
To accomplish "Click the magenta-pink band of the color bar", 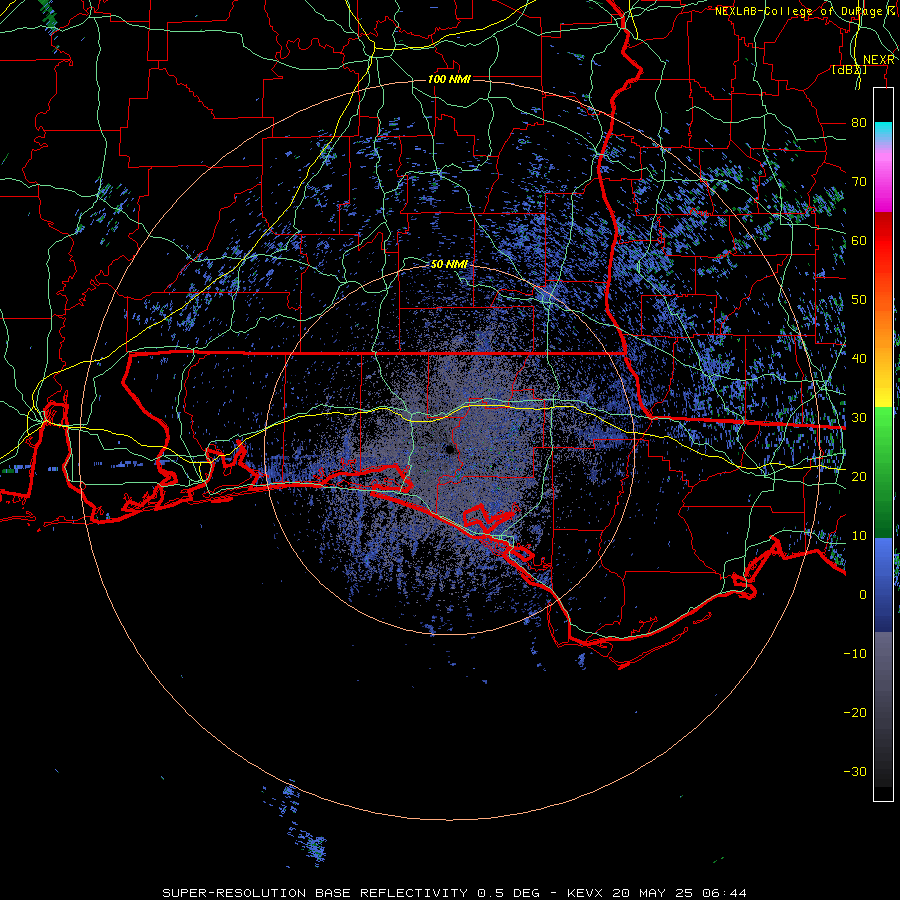I will (883, 178).
